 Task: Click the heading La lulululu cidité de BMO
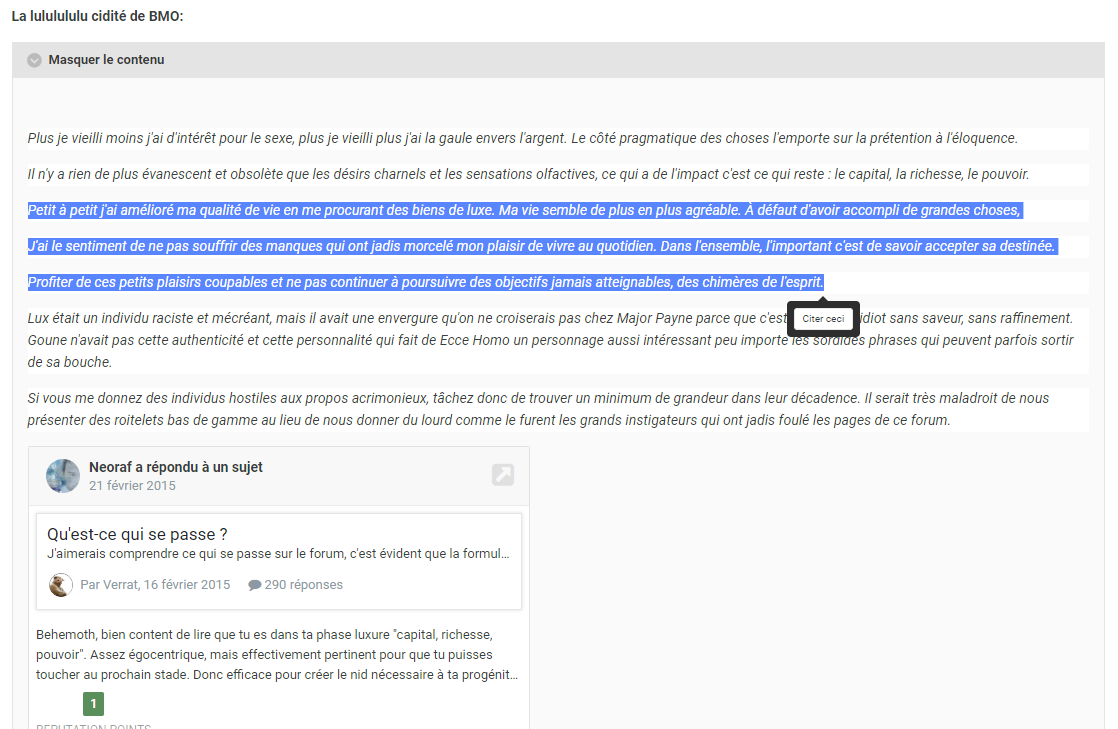(x=98, y=16)
